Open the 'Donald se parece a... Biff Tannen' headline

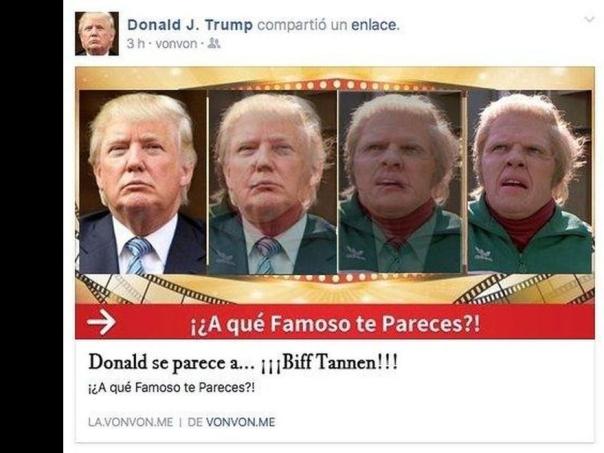point(243,362)
